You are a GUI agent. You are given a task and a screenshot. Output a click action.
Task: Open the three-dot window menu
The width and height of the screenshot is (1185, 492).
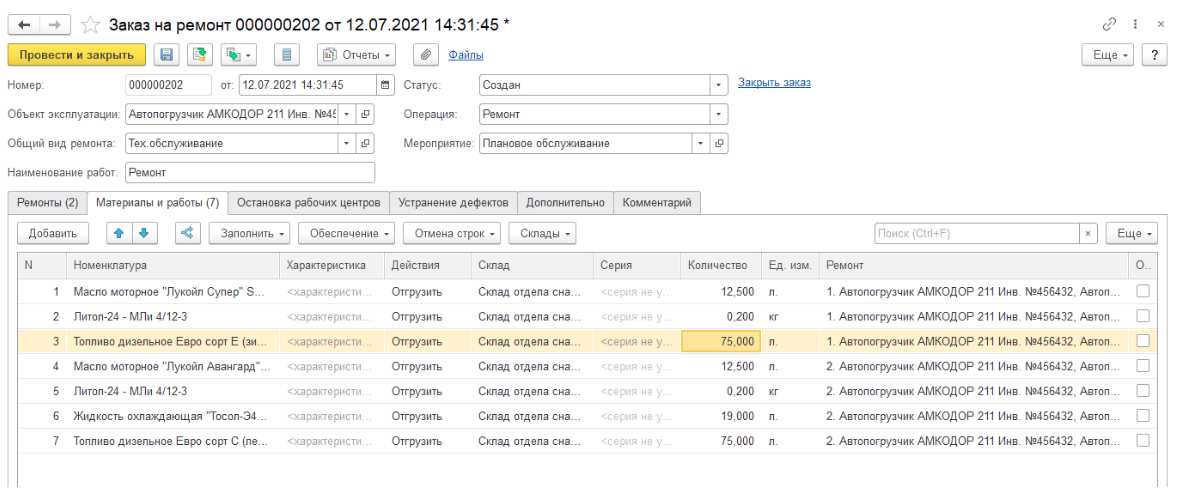(x=1135, y=24)
